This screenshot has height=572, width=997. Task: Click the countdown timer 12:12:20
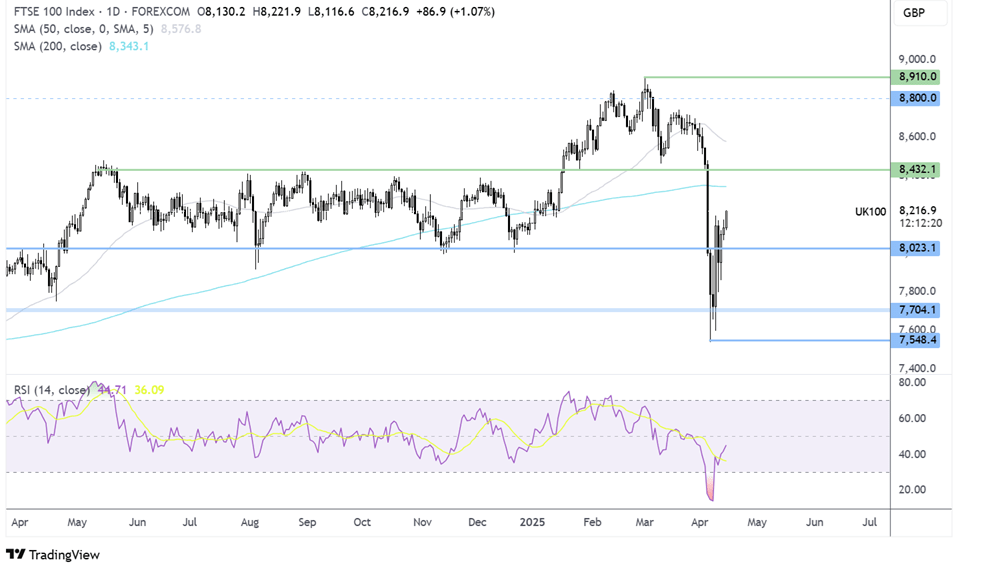point(921,223)
